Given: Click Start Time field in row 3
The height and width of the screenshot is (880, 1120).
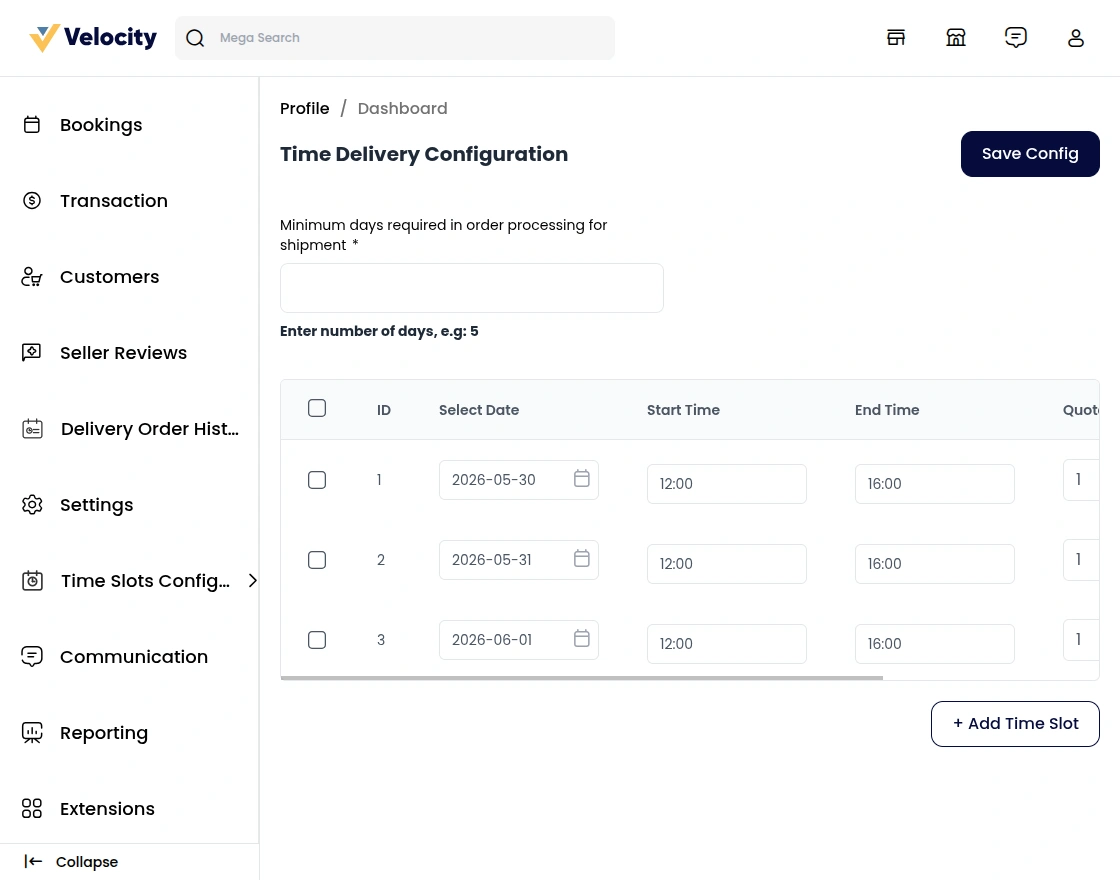Looking at the screenshot, I should (726, 644).
